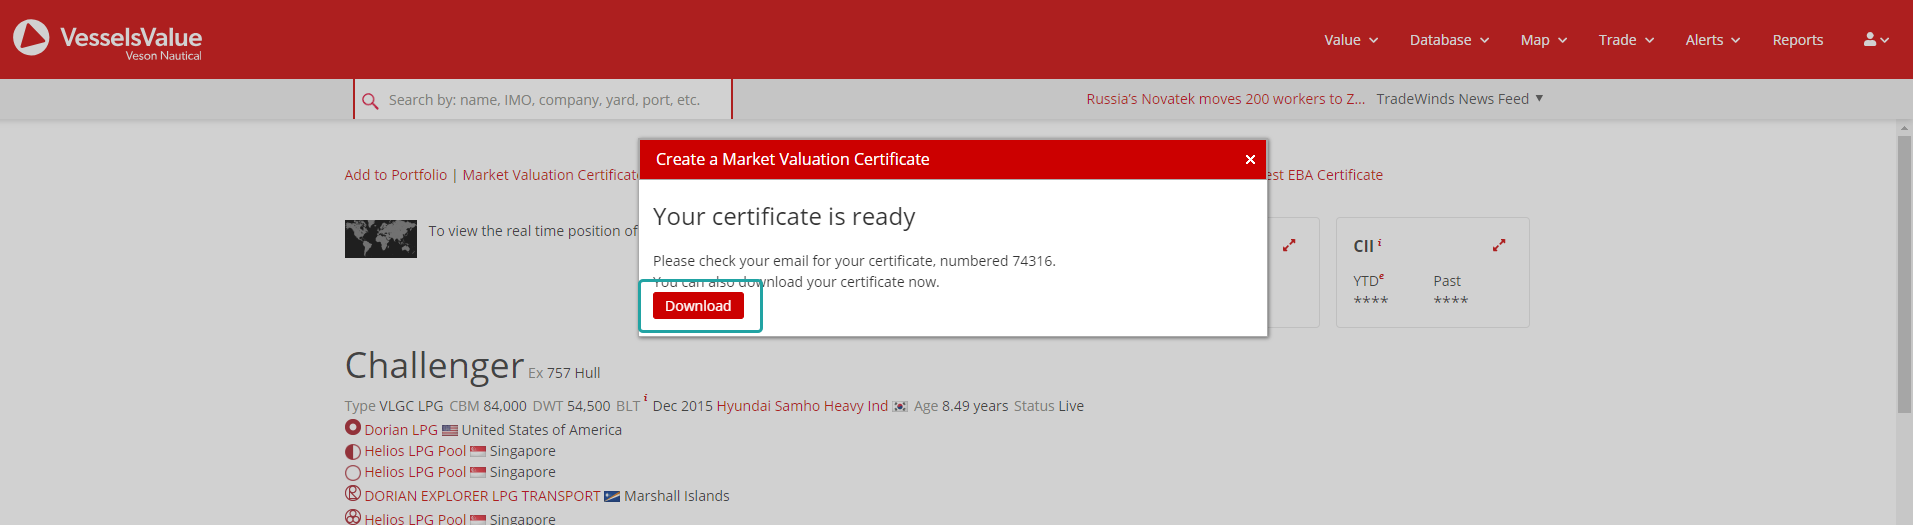The image size is (1913, 525).
Task: Click the United States flag icon
Action: 450,430
